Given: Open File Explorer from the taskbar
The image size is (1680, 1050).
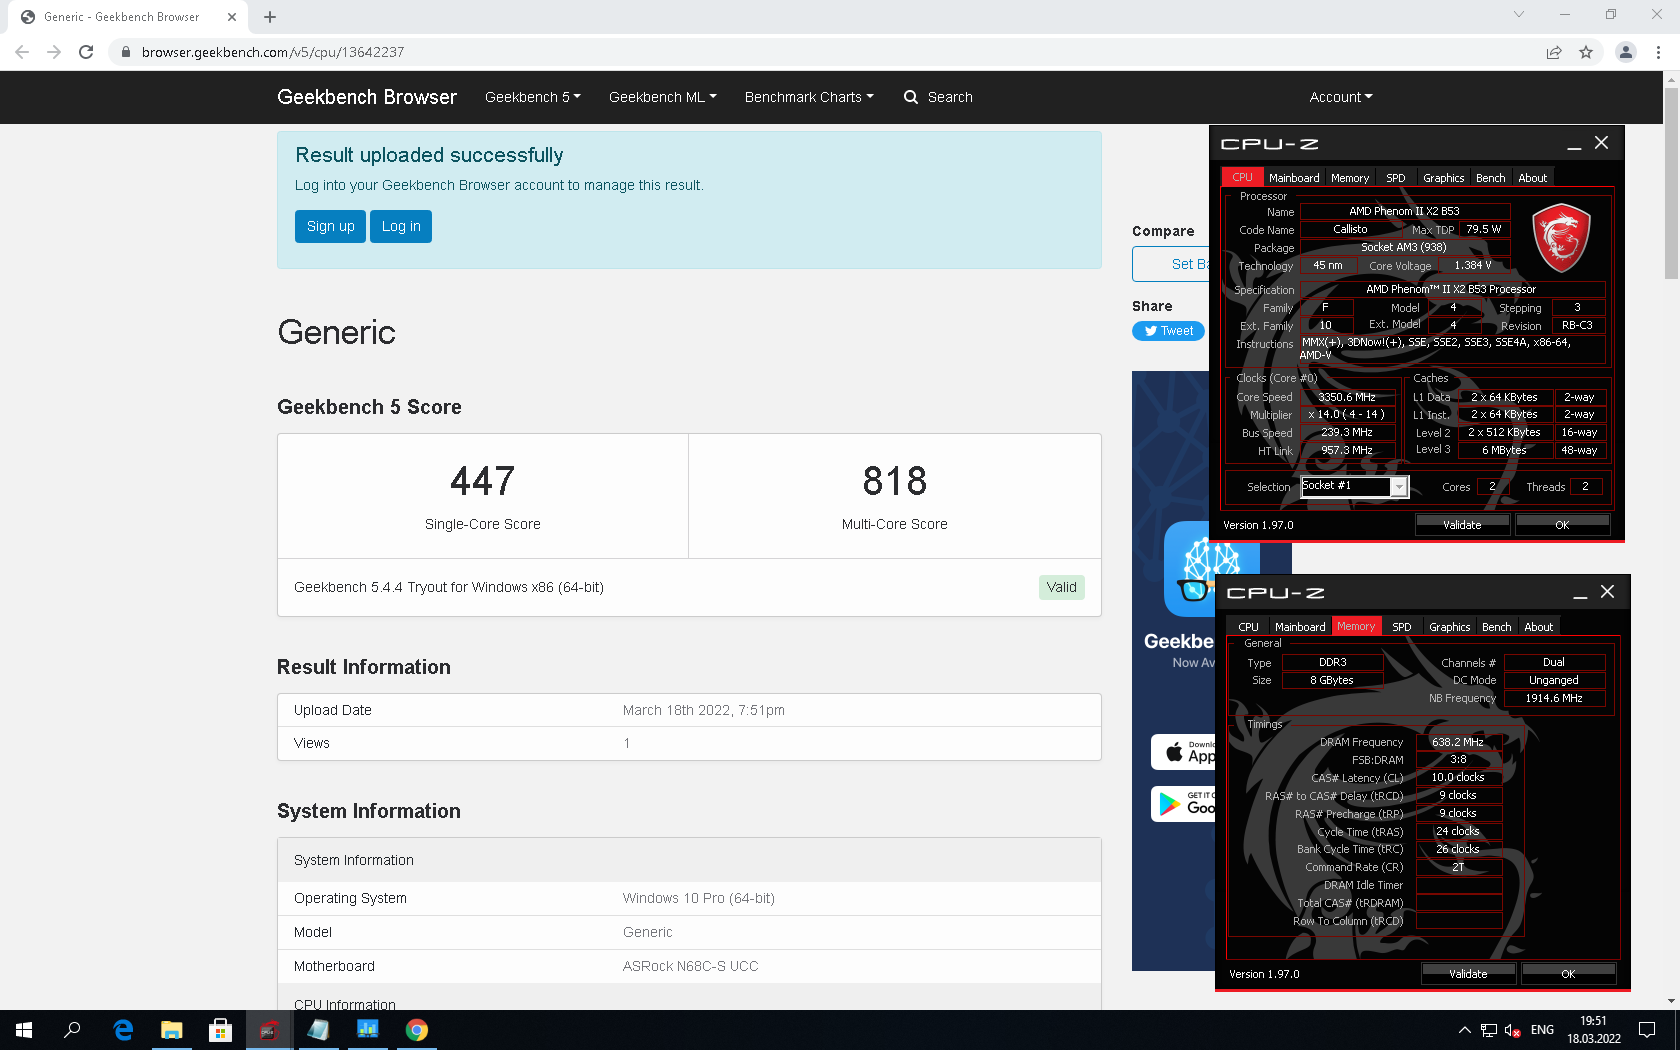Looking at the screenshot, I should 172,1030.
